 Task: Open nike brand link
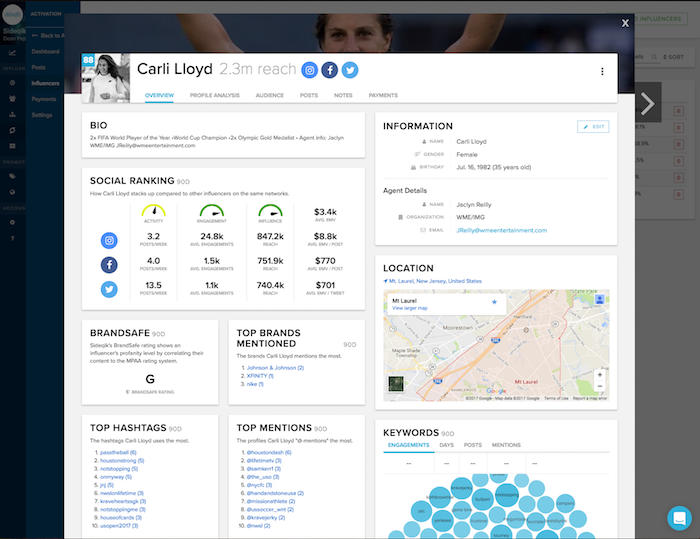(x=255, y=384)
